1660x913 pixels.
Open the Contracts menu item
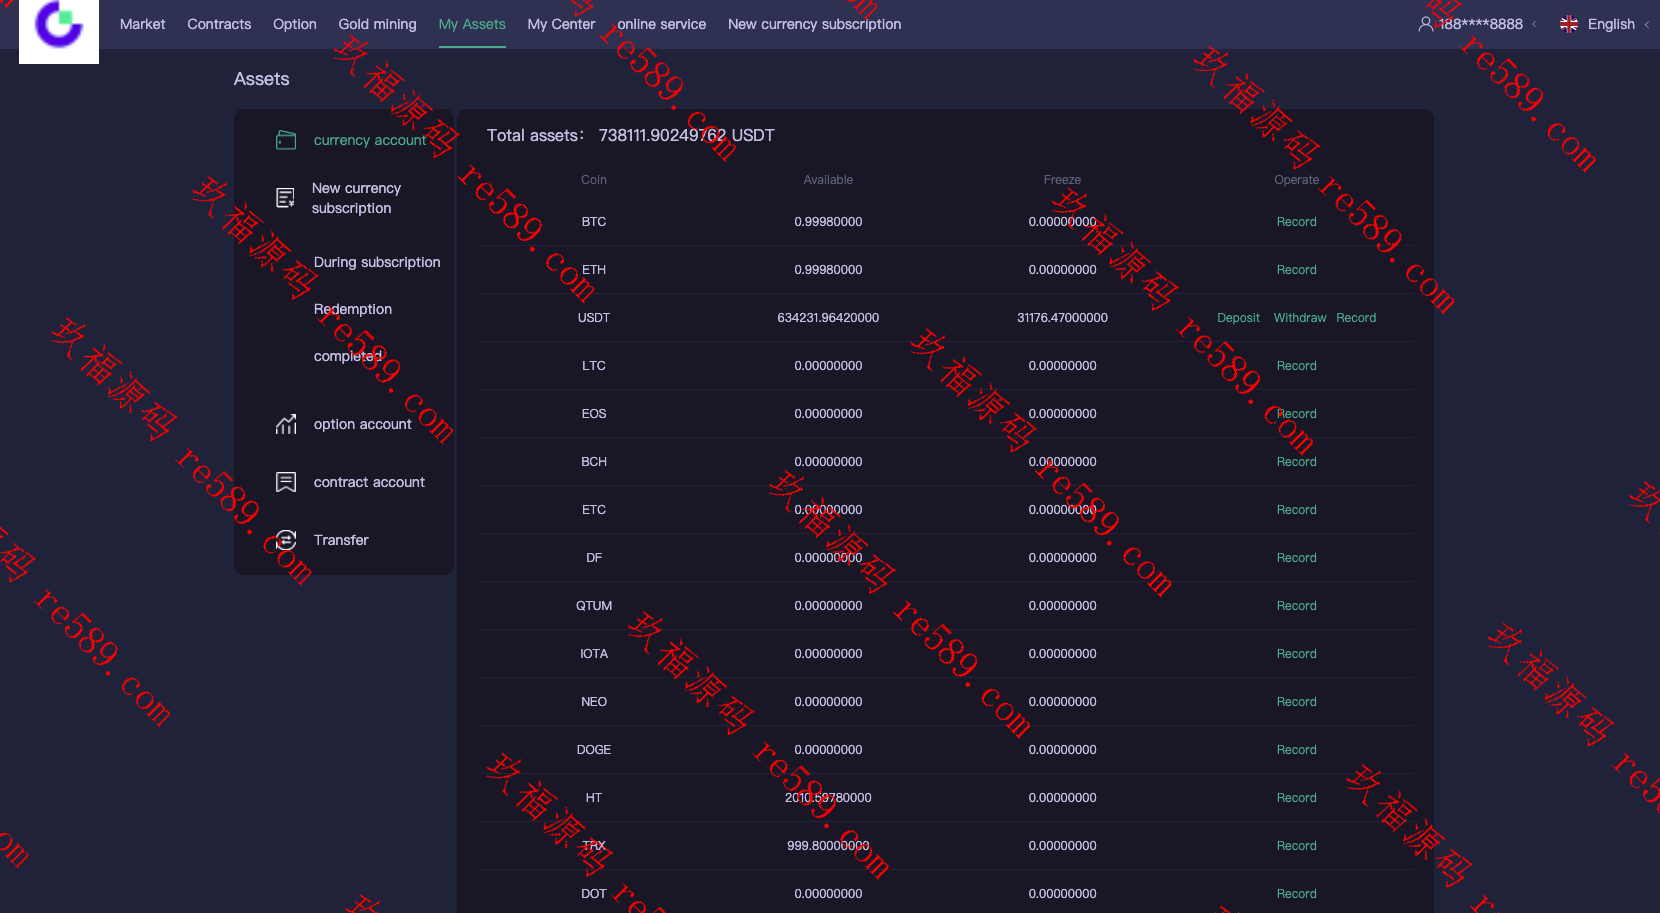click(x=219, y=24)
